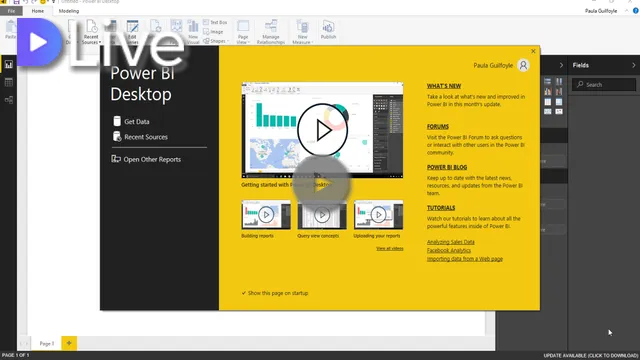
Task: Collapse the Fields pane with its chevron
Action: pyautogui.click(x=633, y=65)
